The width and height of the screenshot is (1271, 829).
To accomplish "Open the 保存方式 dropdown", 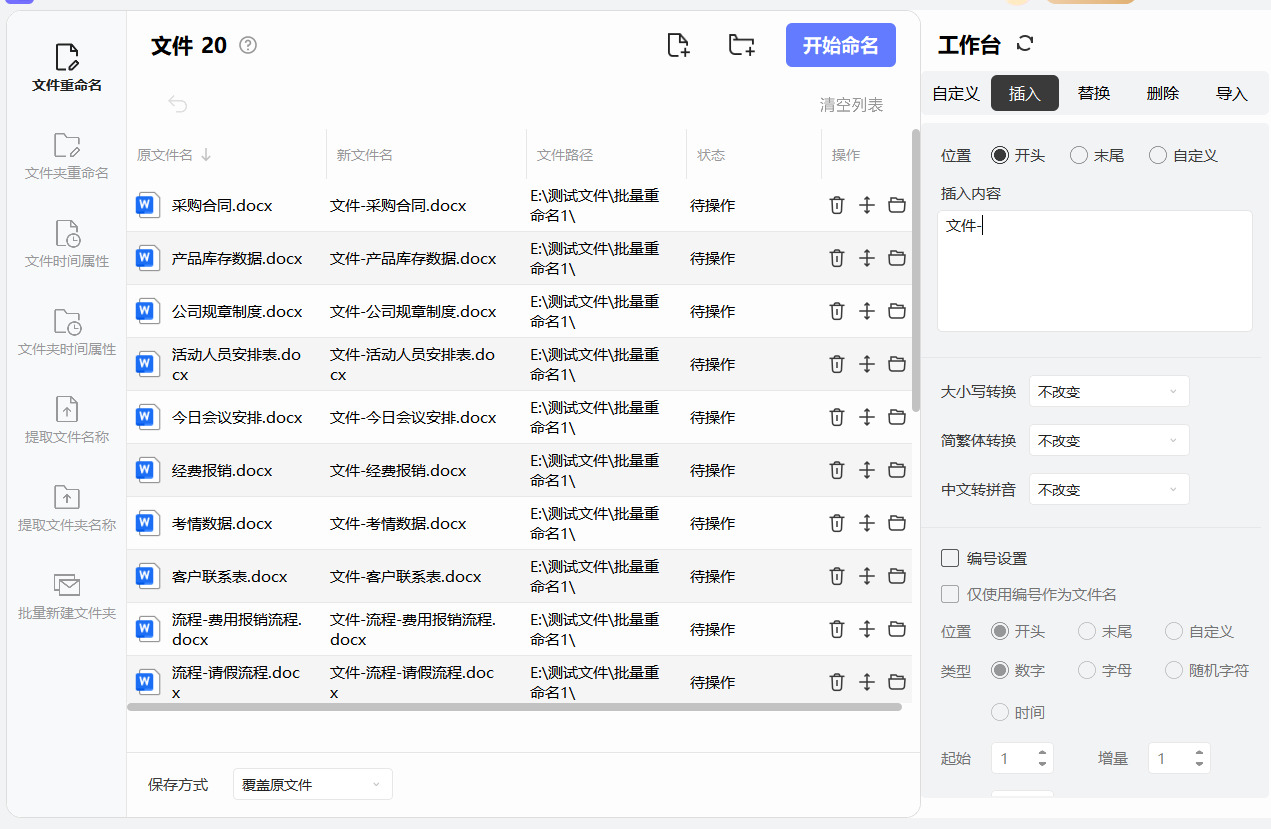I will click(312, 785).
